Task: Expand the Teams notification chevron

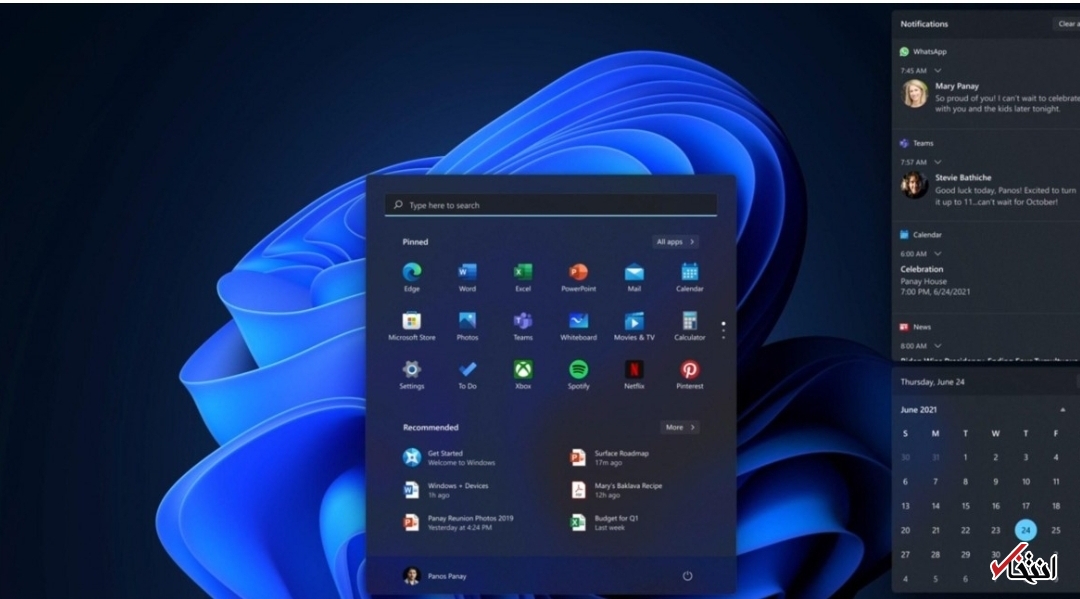Action: point(938,162)
